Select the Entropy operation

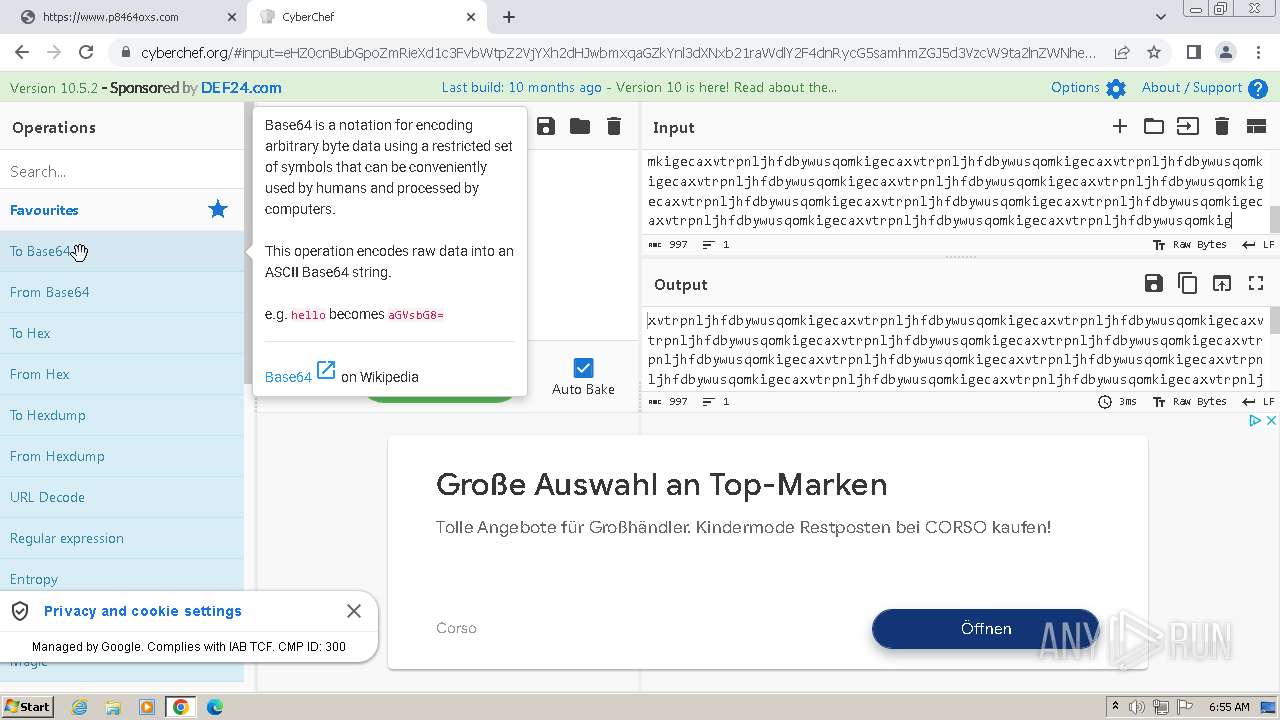click(122, 579)
